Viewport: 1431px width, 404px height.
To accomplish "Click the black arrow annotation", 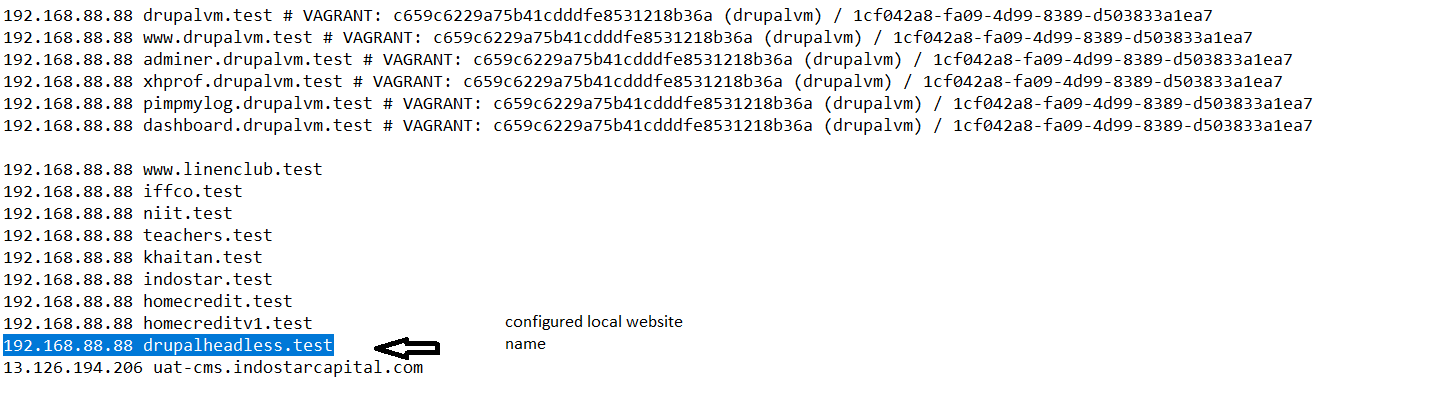I will coord(407,348).
